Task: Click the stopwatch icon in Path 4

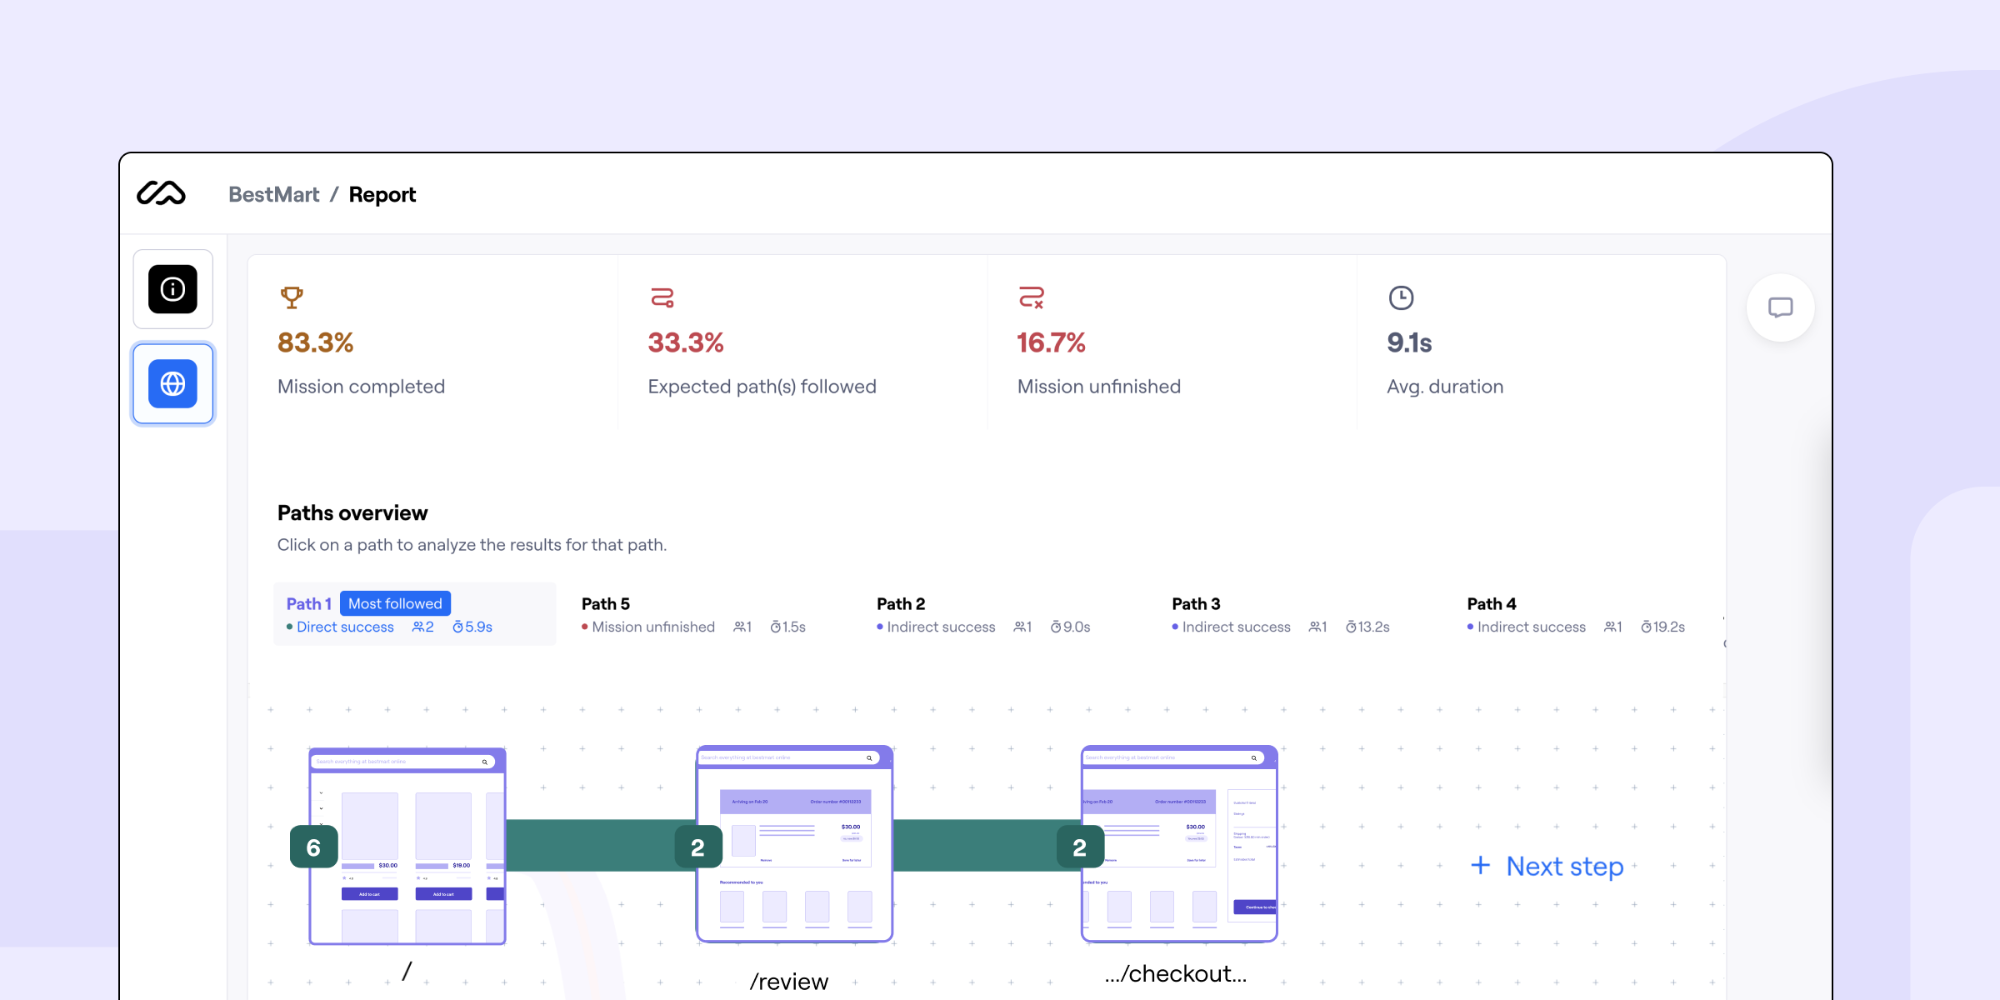Action: pos(1646,627)
